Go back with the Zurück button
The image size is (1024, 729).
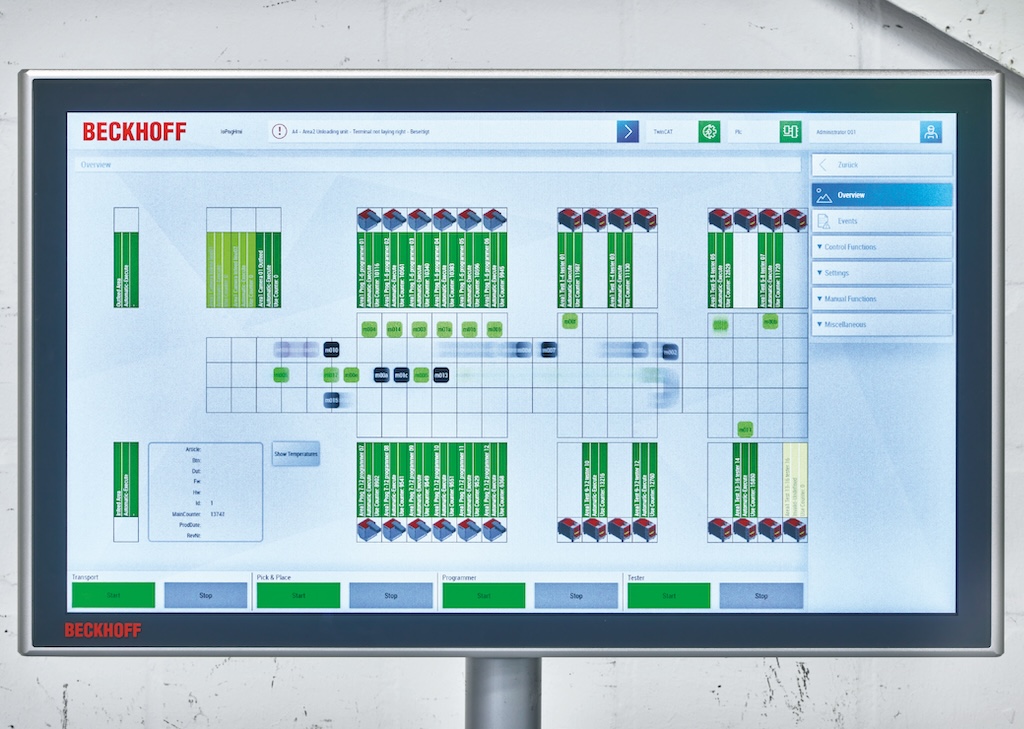point(882,165)
